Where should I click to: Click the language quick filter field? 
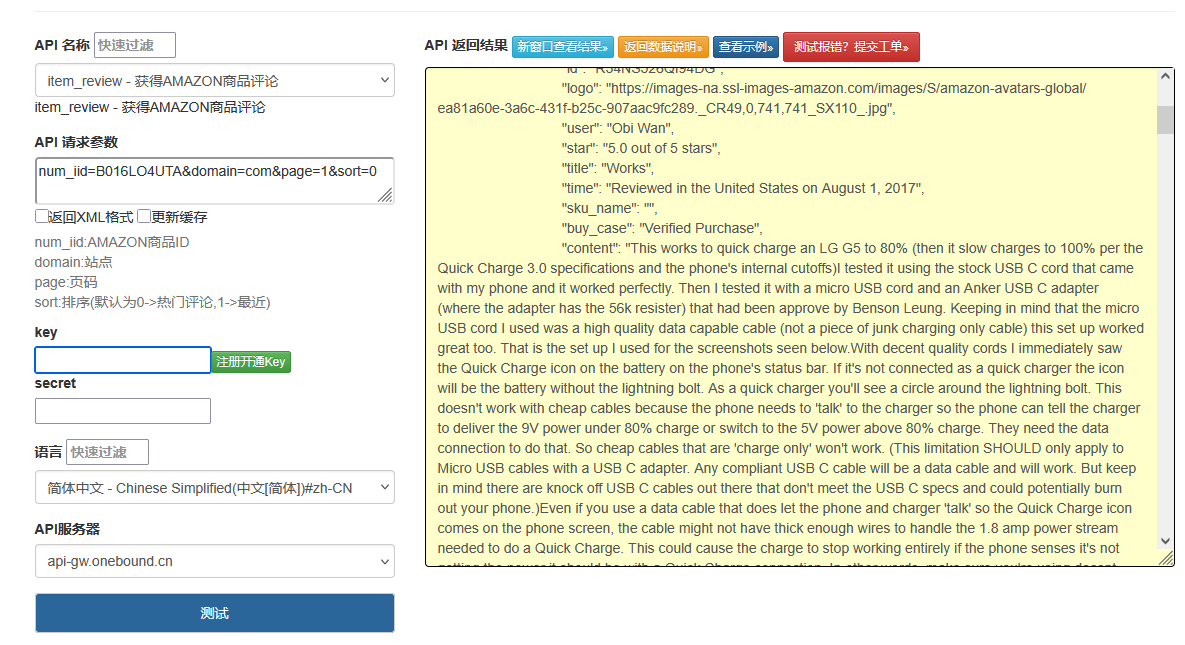[107, 452]
